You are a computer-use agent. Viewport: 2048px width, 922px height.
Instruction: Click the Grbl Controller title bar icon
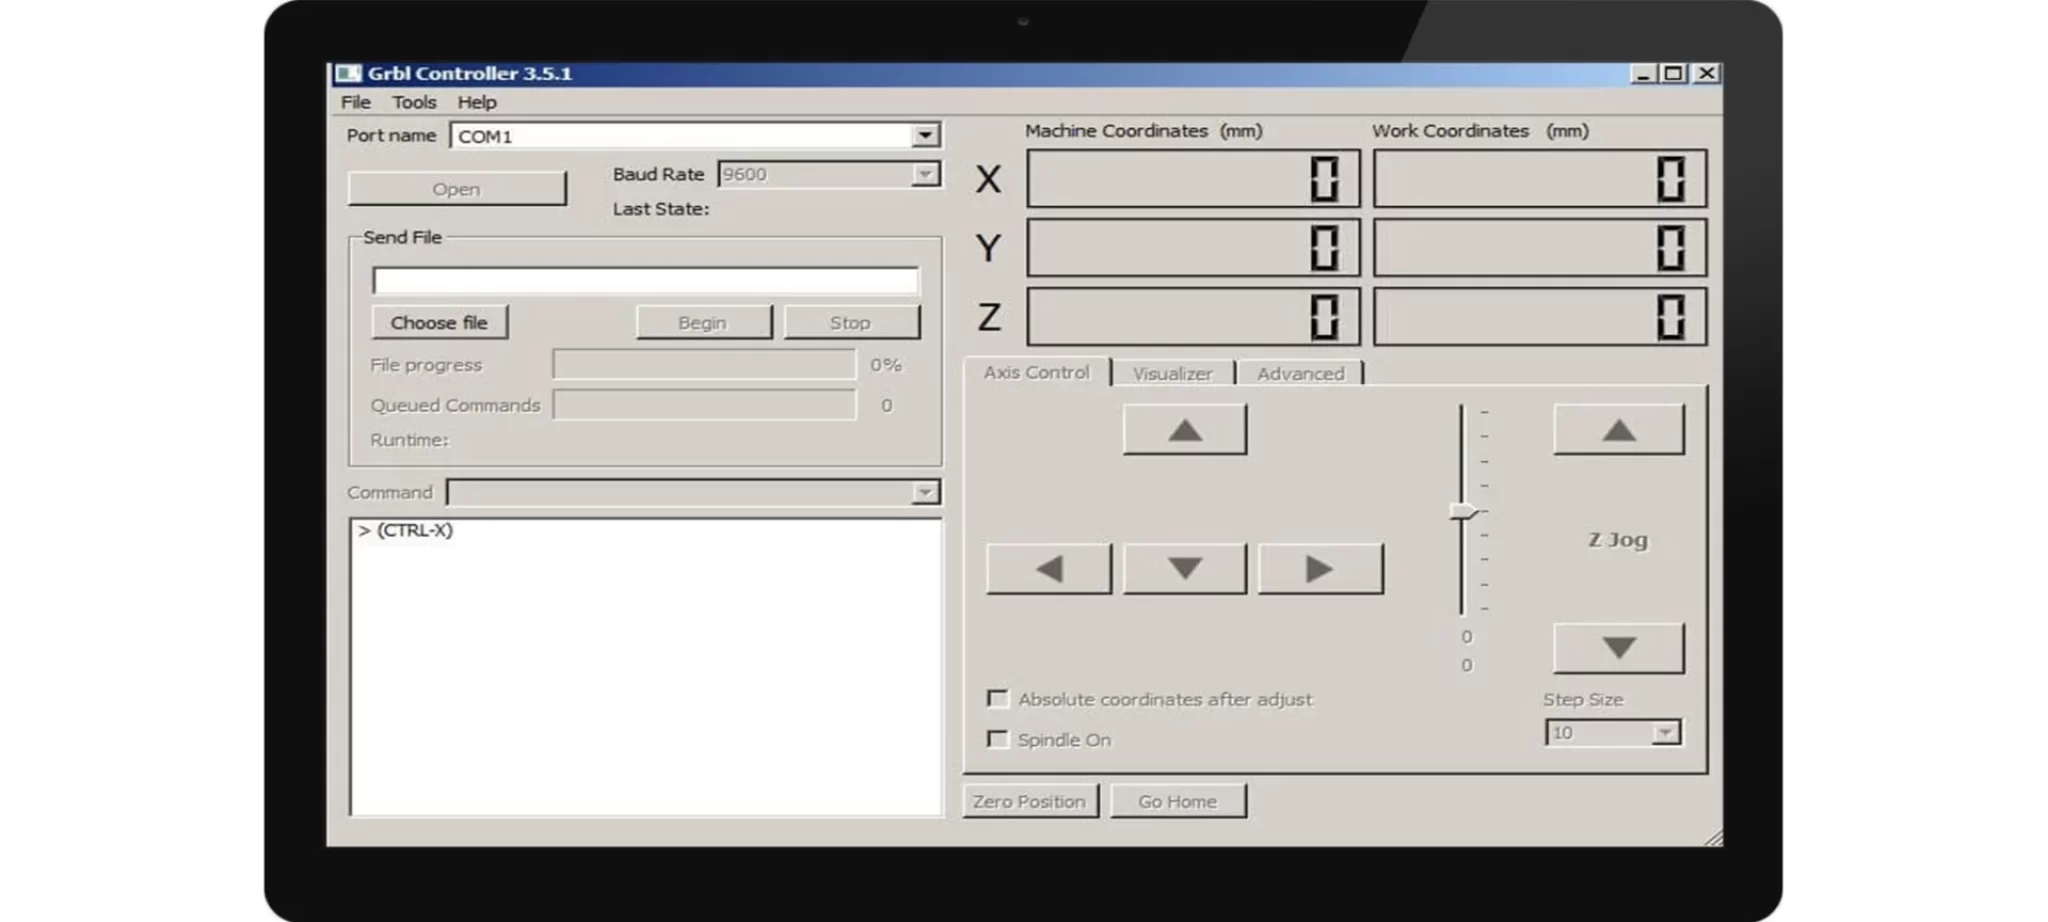[x=348, y=73]
